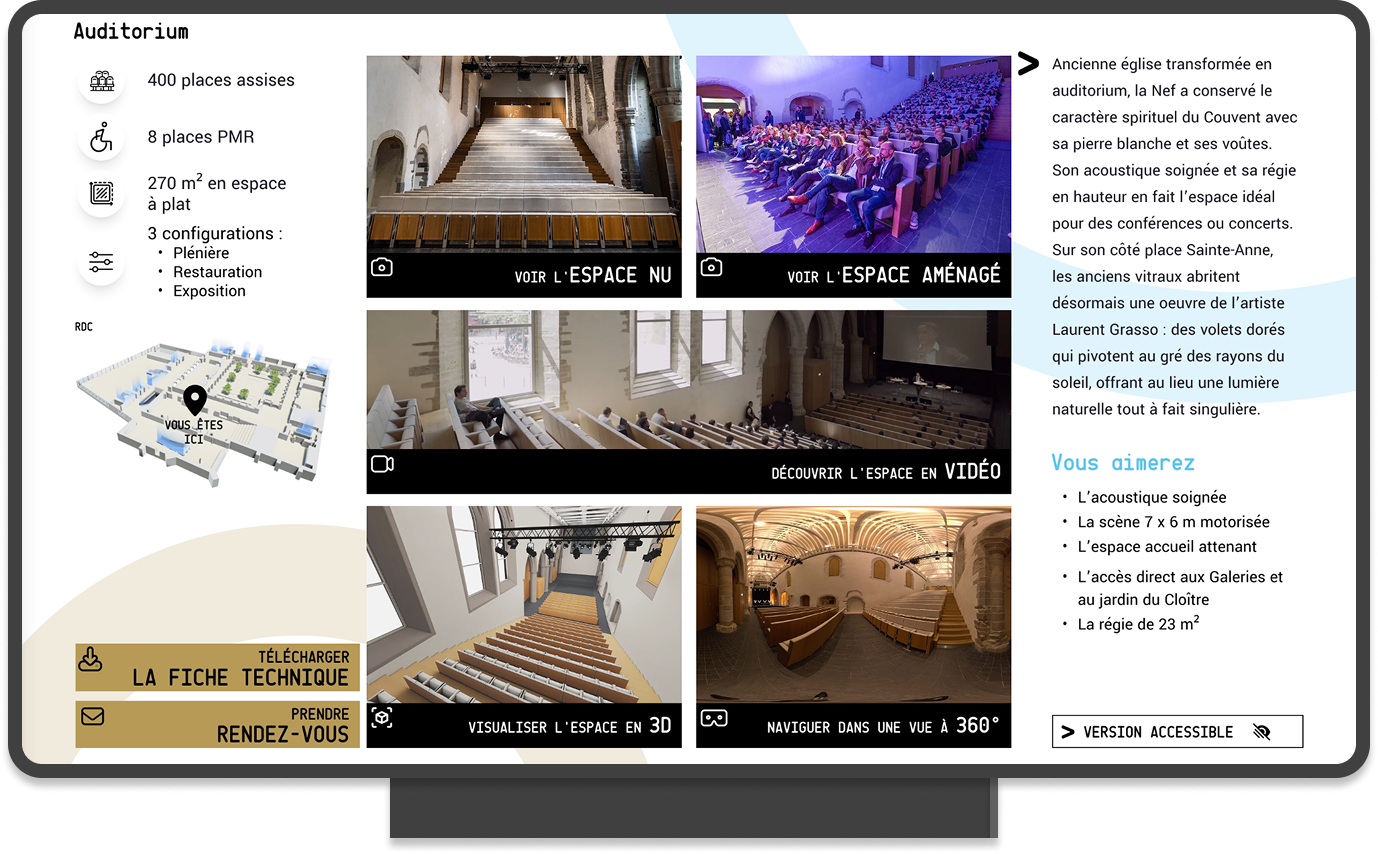The height and width of the screenshot is (854, 1378).
Task: Select the Restauration configuration item
Action: point(218,272)
